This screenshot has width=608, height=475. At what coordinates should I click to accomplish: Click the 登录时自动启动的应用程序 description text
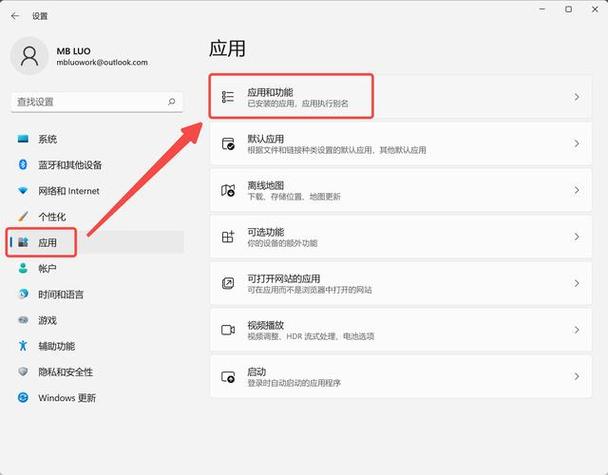[294, 383]
